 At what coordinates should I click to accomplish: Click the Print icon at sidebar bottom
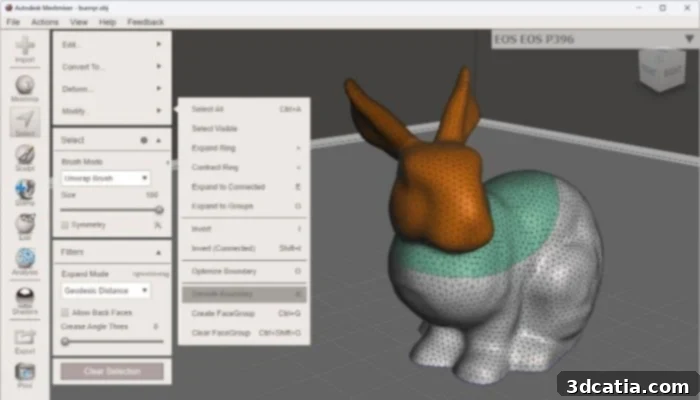point(25,375)
